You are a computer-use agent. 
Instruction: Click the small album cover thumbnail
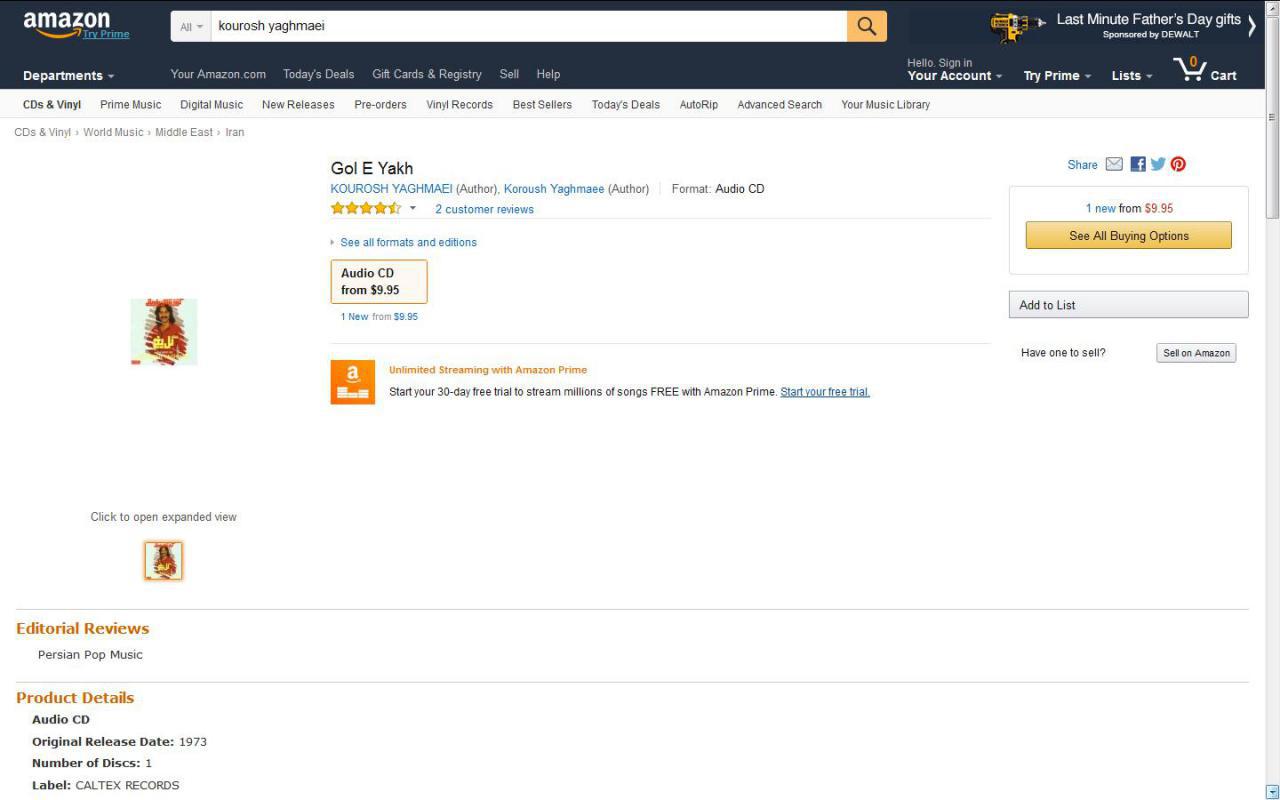pos(164,561)
